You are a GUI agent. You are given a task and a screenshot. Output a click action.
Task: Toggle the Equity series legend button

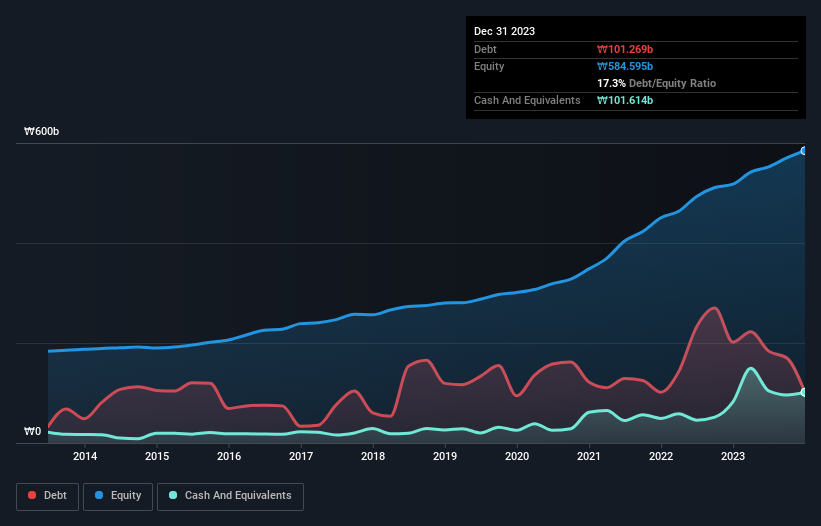tap(118, 496)
